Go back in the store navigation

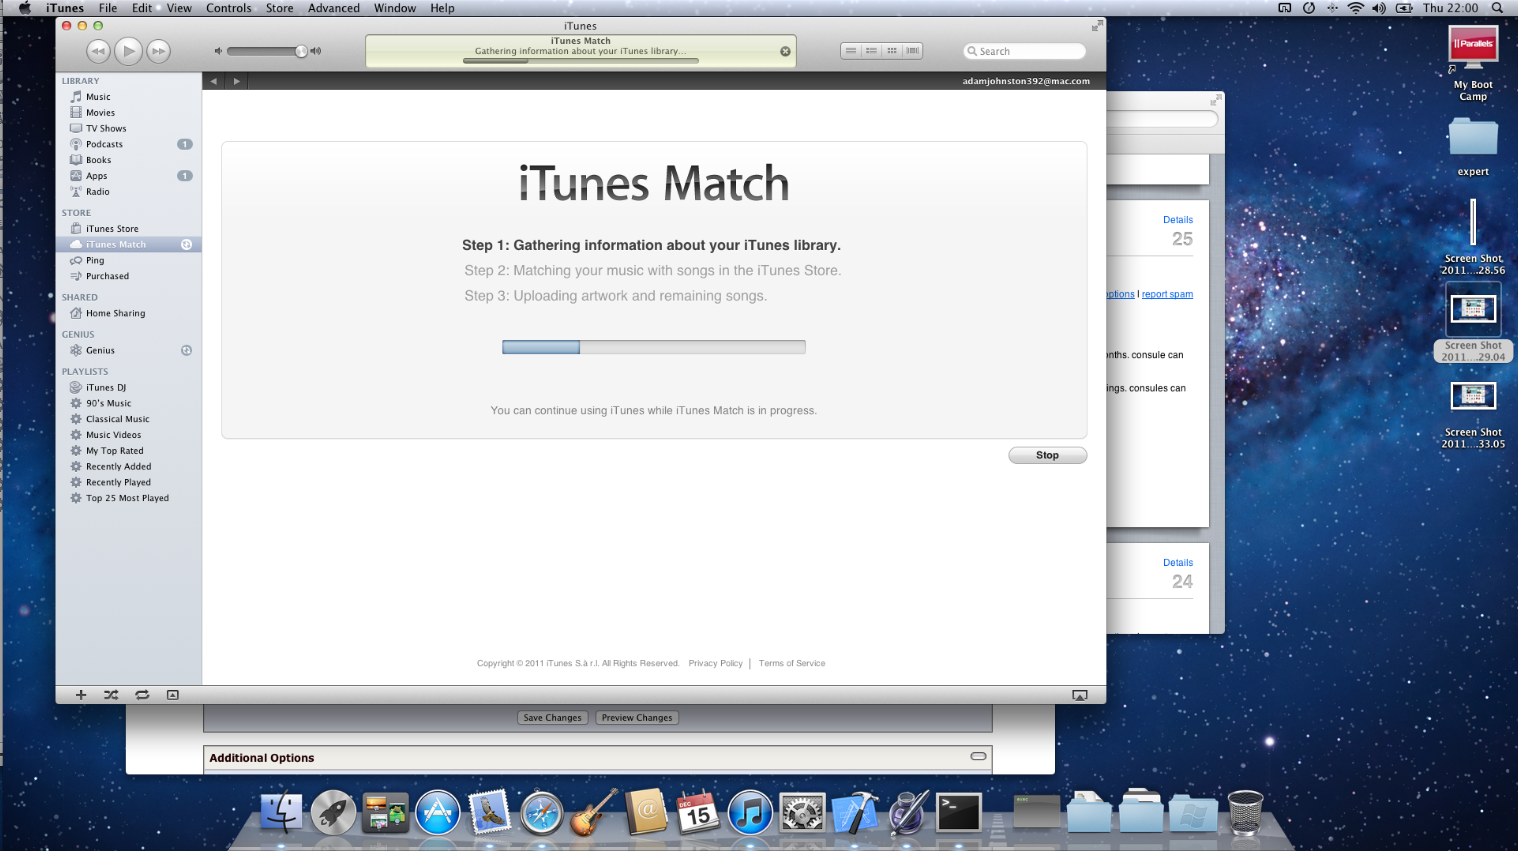214,81
